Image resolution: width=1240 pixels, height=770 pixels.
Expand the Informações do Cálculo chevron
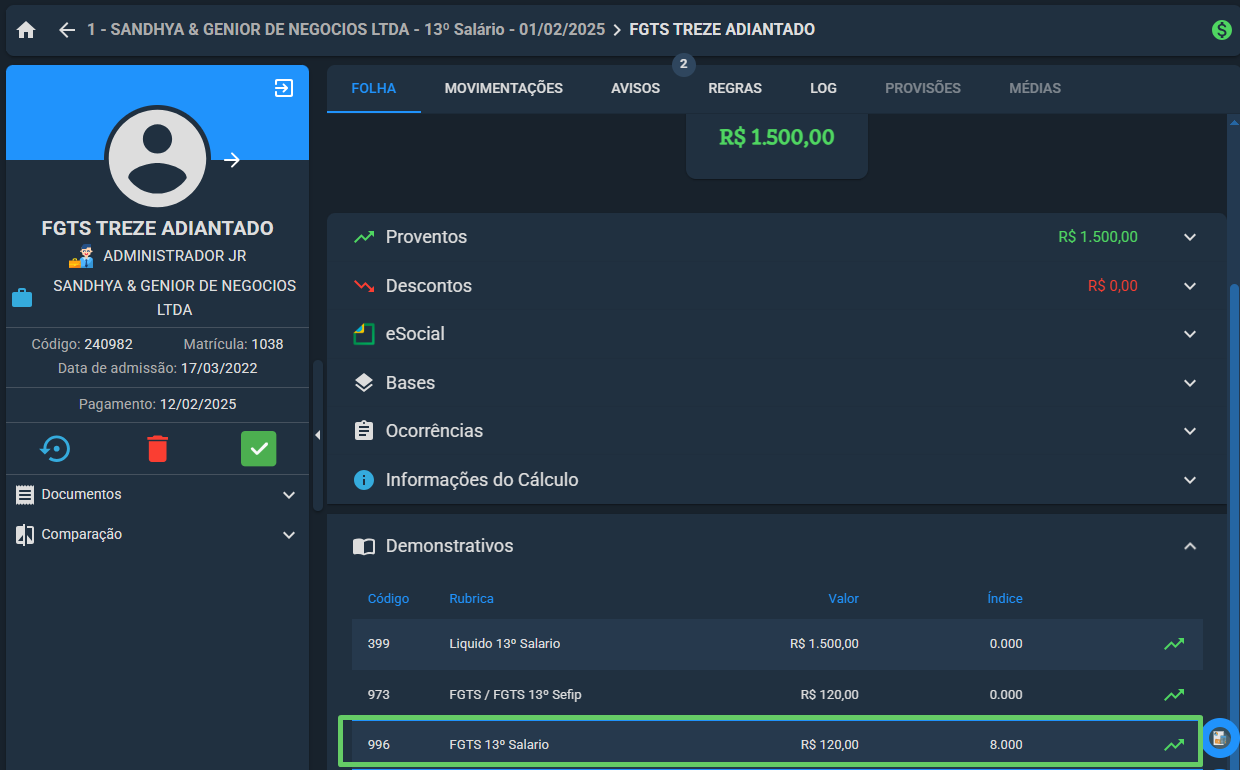1190,480
